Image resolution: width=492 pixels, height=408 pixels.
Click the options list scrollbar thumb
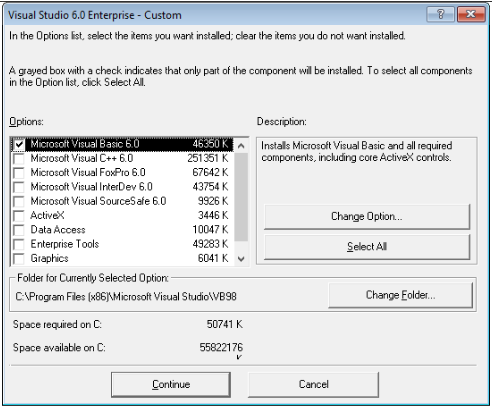coord(241,197)
